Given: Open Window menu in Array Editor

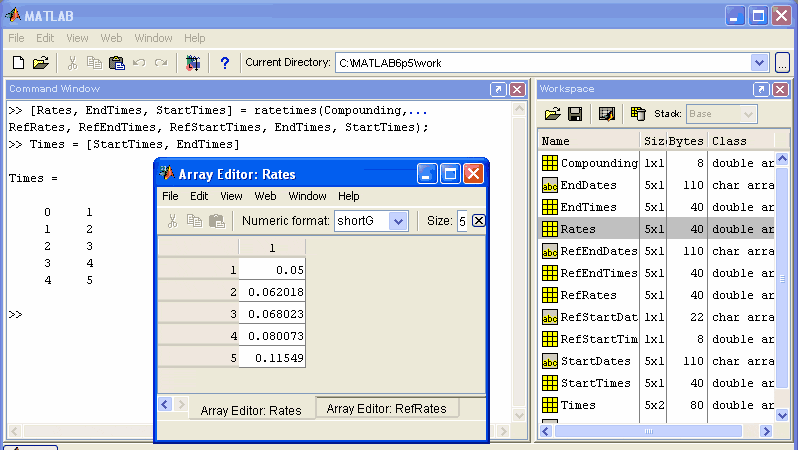Looking at the screenshot, I should 307,196.
